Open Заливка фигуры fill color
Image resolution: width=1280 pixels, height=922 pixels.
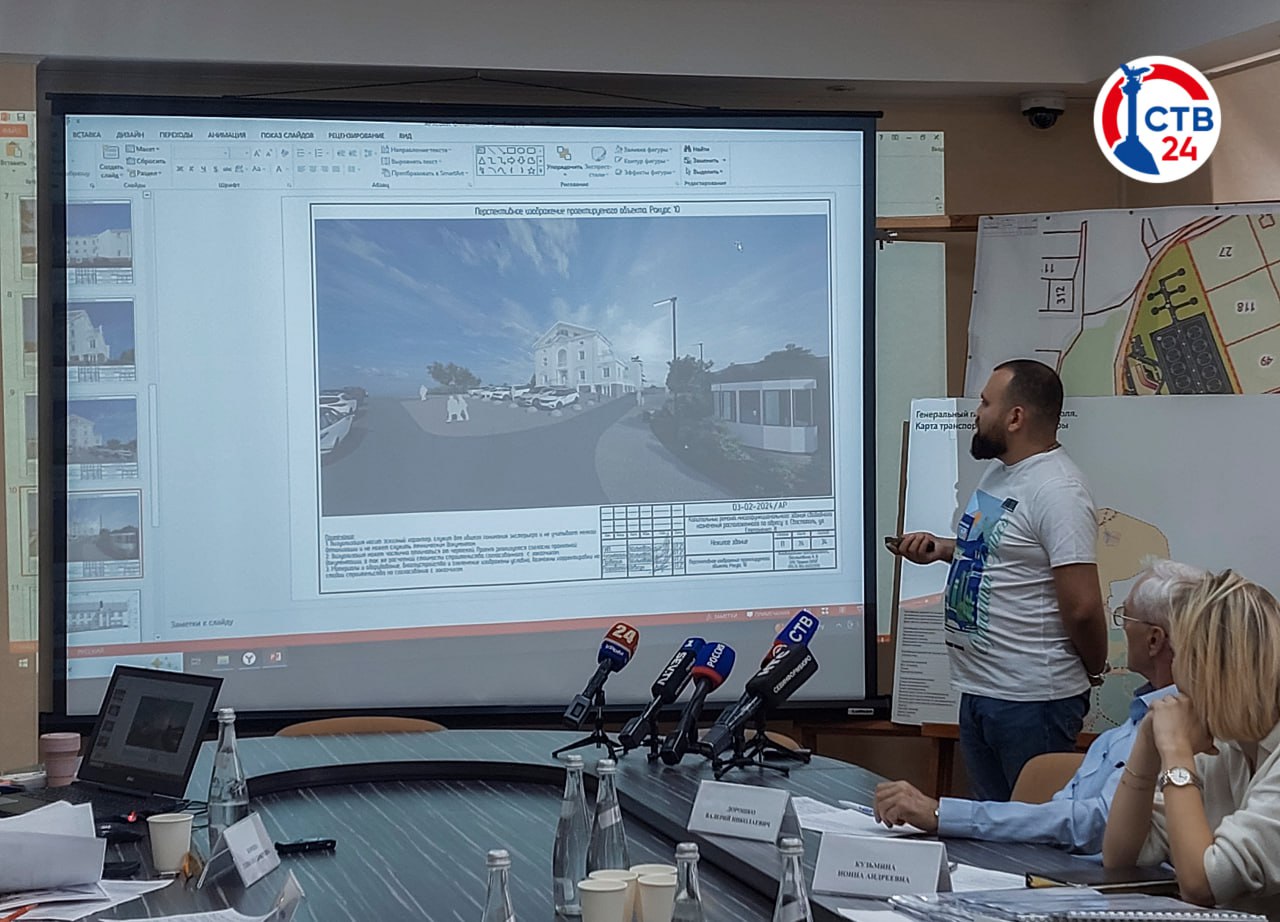point(643,149)
